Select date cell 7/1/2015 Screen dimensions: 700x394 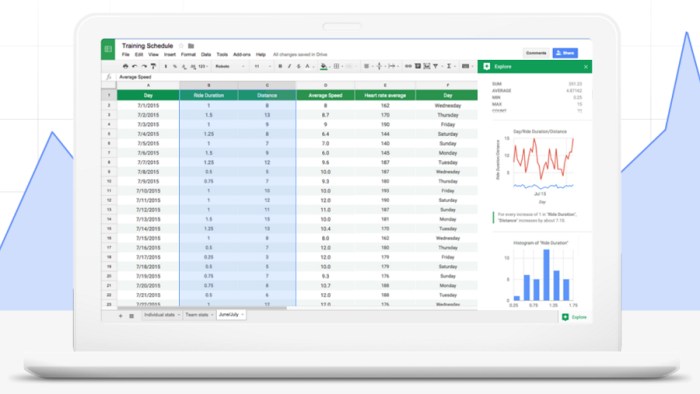[x=148, y=106]
